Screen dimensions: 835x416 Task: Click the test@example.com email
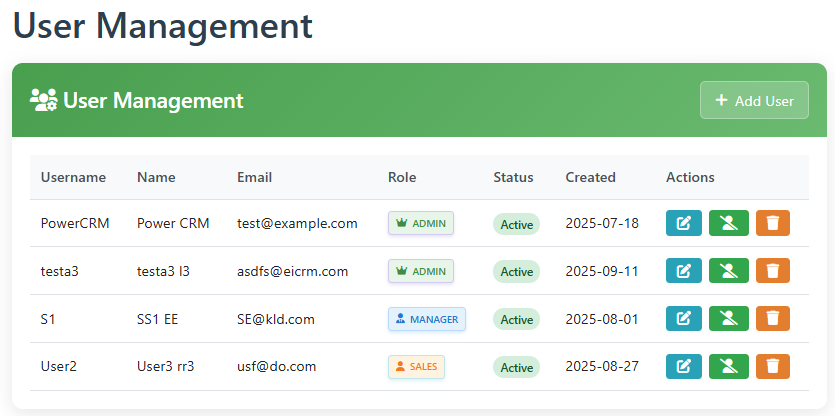point(297,223)
